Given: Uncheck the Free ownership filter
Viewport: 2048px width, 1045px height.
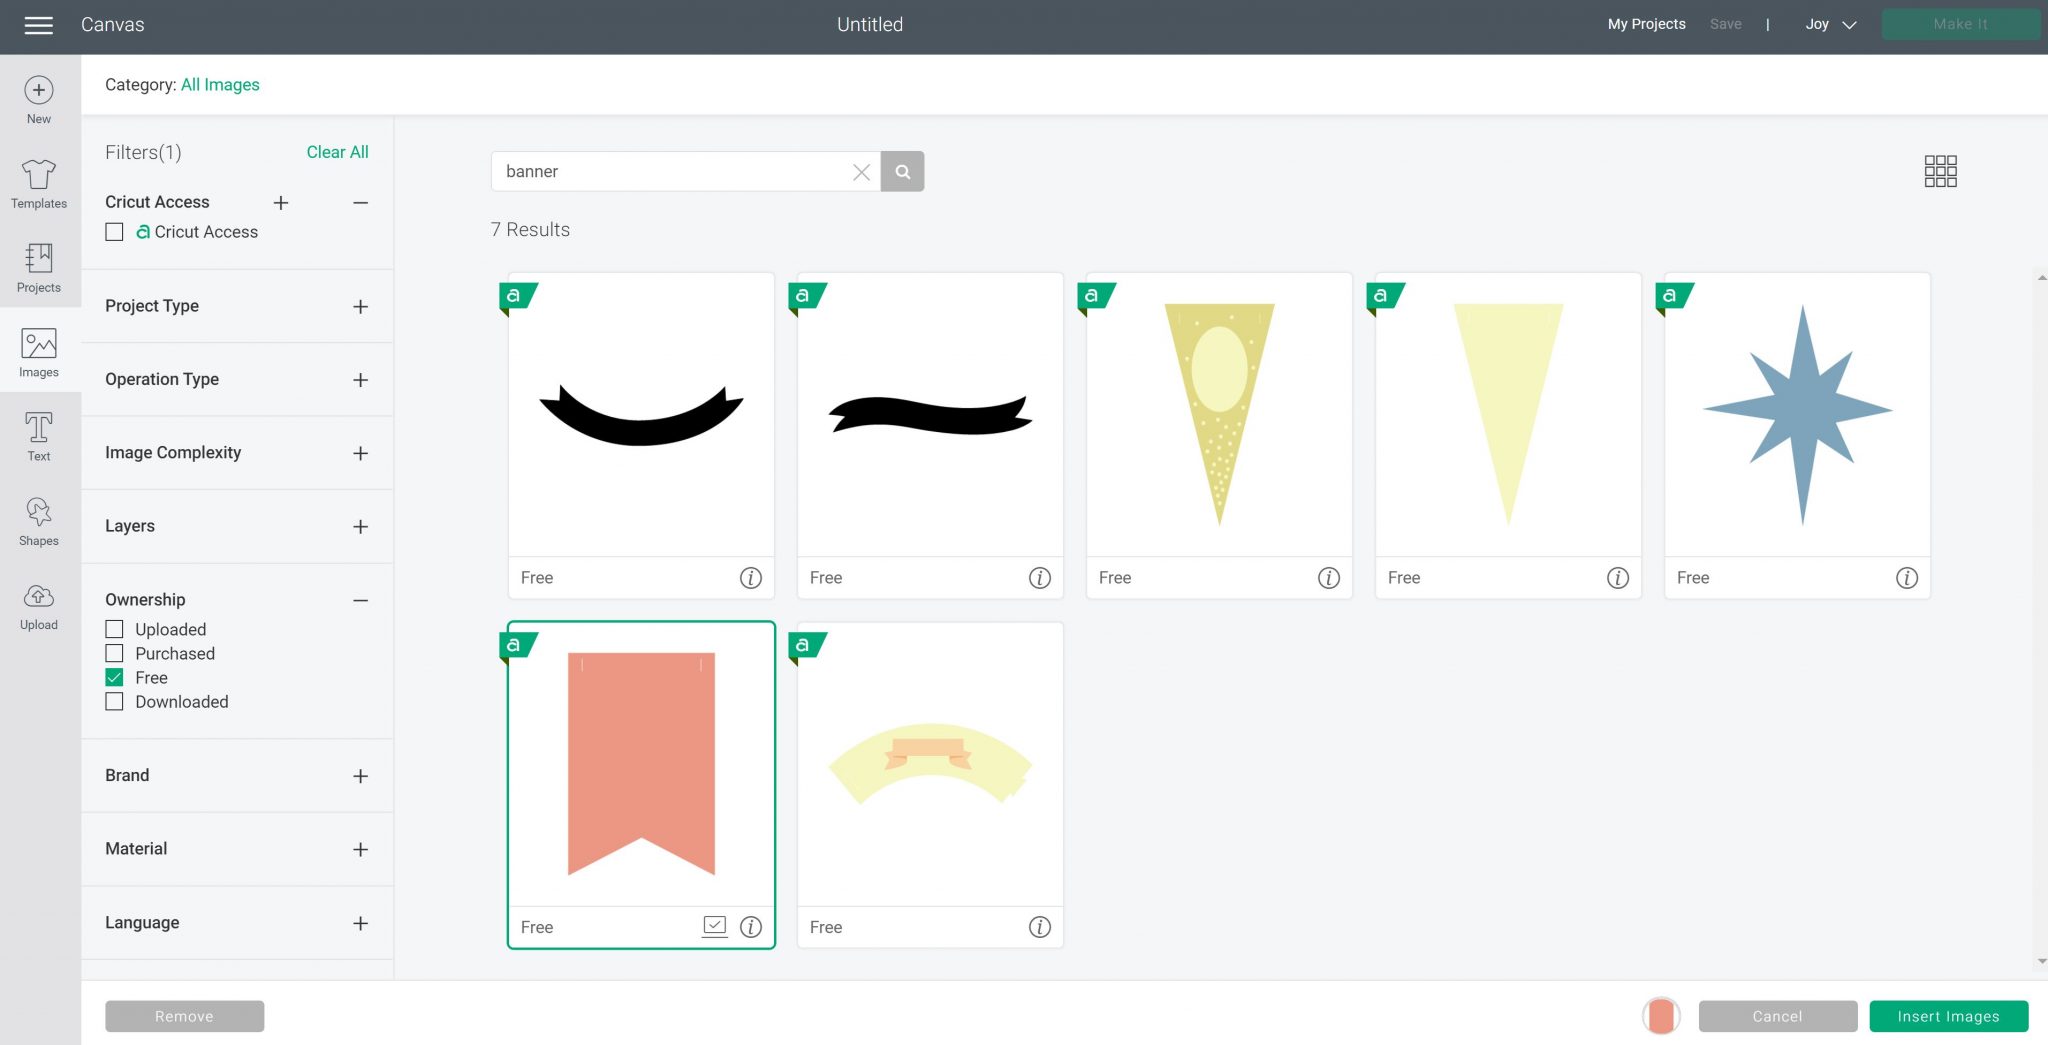Looking at the screenshot, I should click(115, 678).
